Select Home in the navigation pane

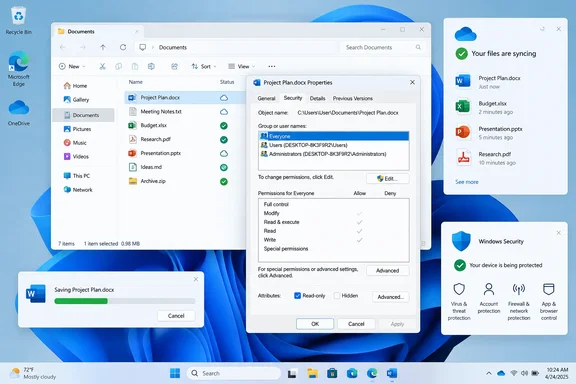tap(83, 86)
